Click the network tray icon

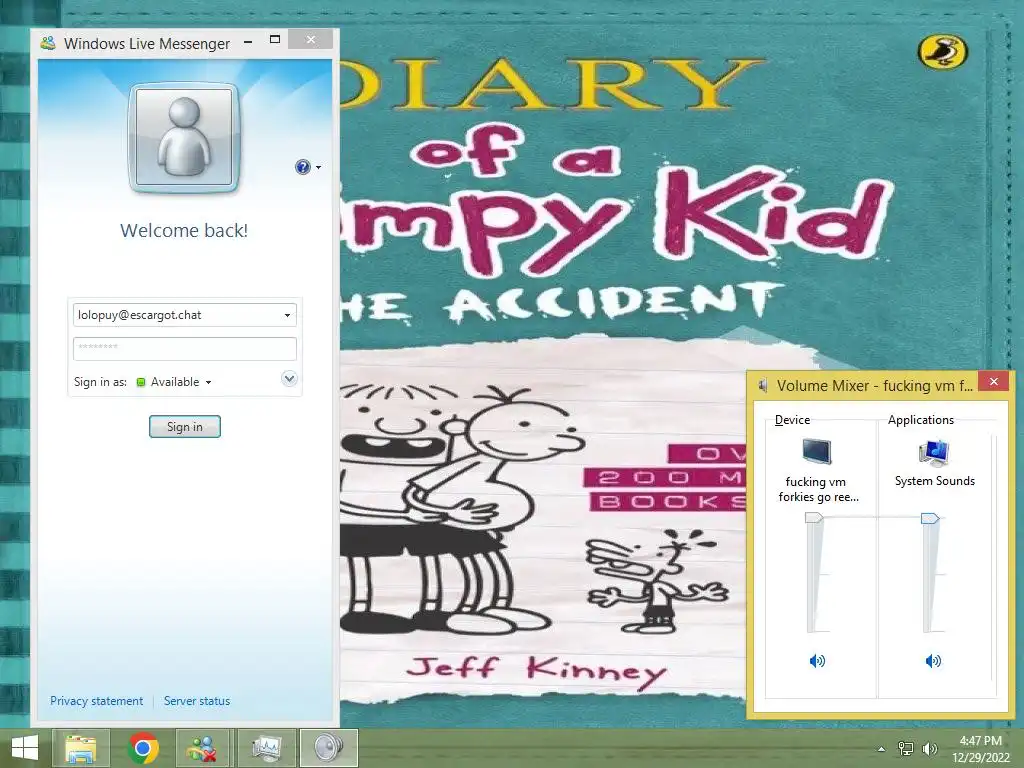(x=905, y=748)
